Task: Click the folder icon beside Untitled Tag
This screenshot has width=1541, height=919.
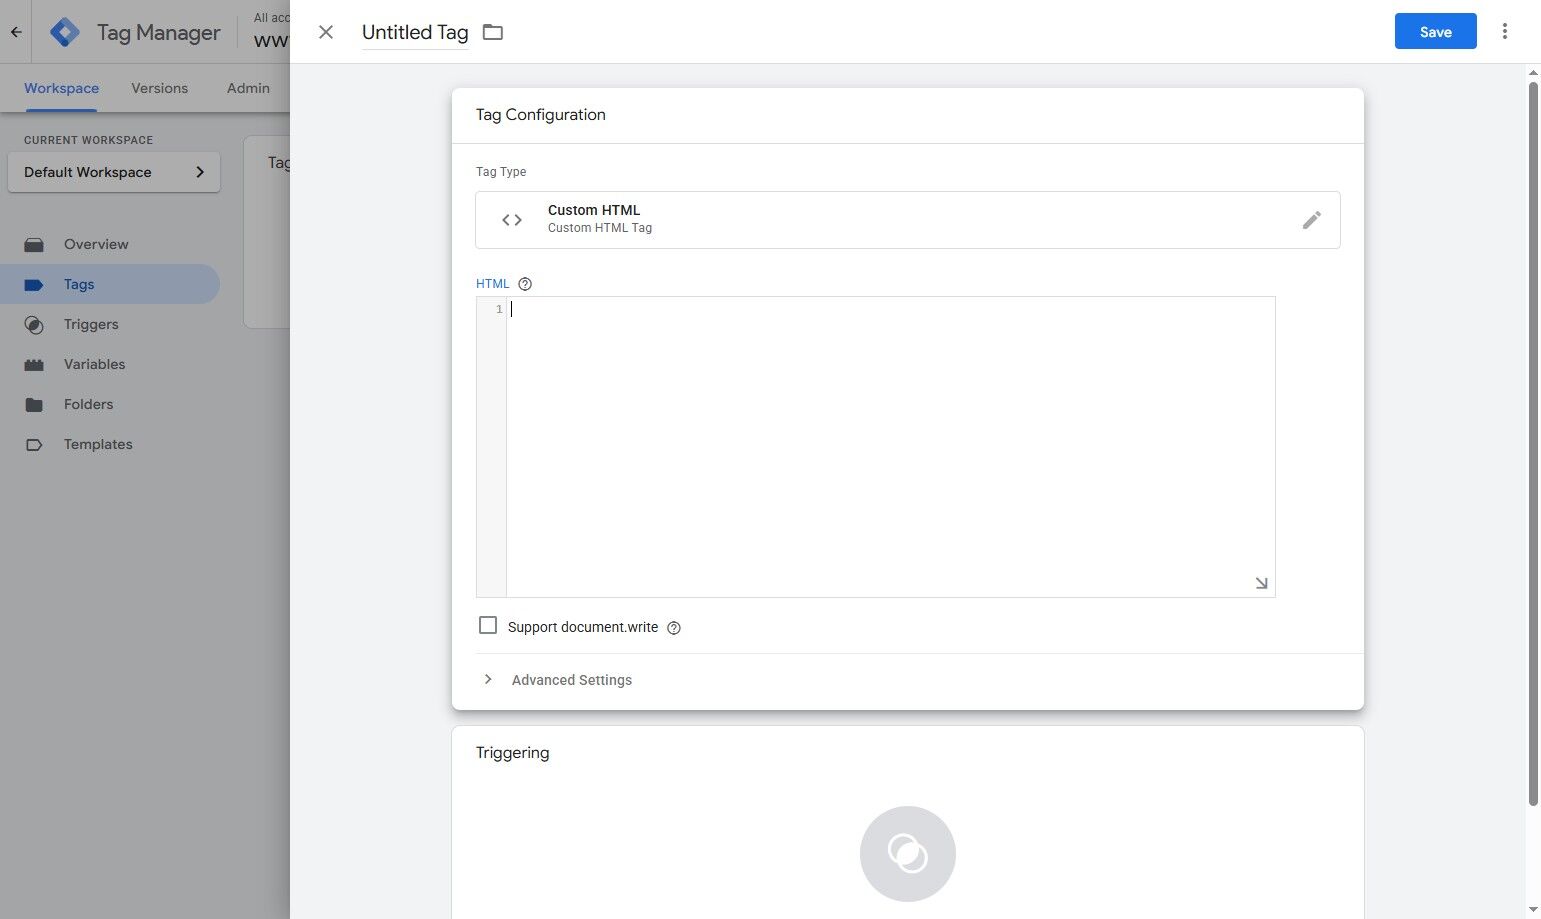Action: (493, 32)
